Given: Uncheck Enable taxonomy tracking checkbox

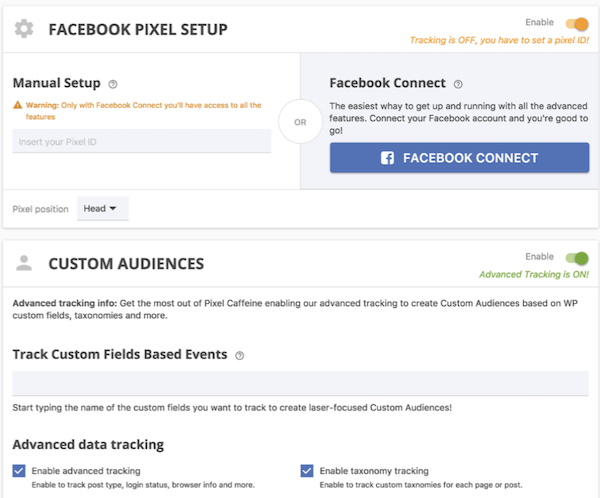Looking at the screenshot, I should point(307,470).
